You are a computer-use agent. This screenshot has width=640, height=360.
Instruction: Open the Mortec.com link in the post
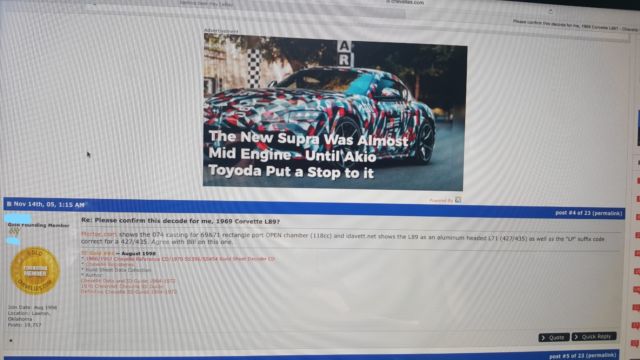pos(99,234)
